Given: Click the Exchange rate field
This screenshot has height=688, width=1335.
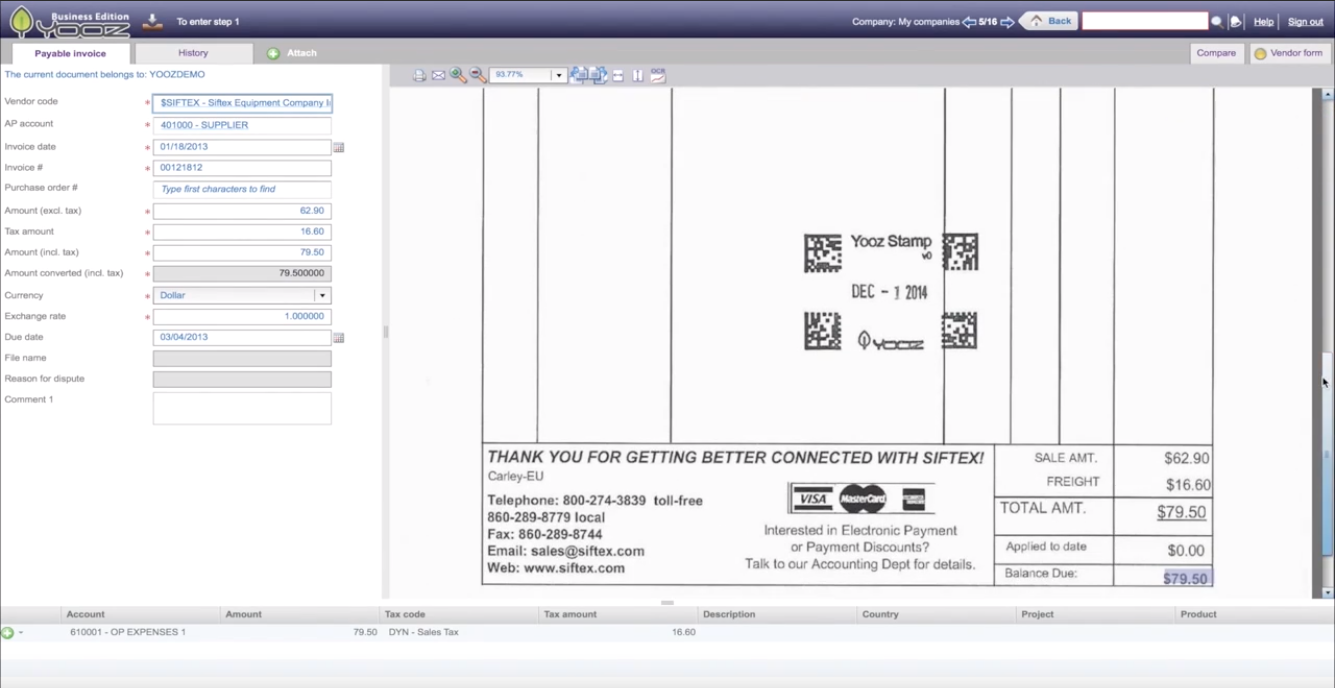Looking at the screenshot, I should point(242,317).
